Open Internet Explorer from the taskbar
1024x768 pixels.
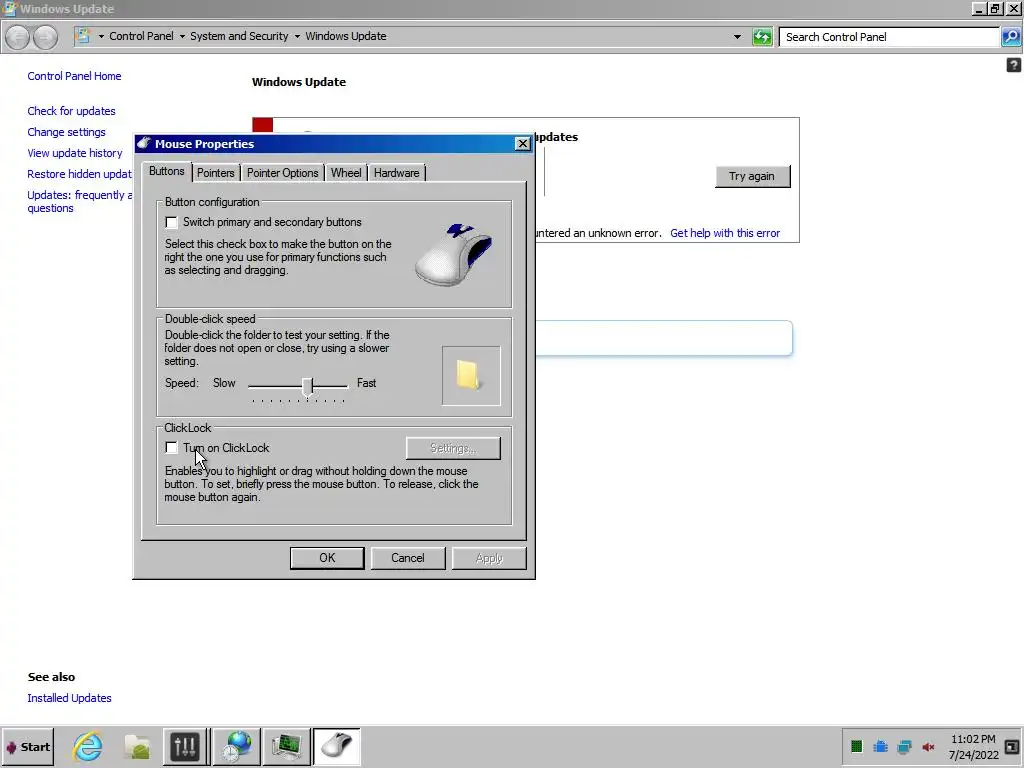(x=88, y=746)
